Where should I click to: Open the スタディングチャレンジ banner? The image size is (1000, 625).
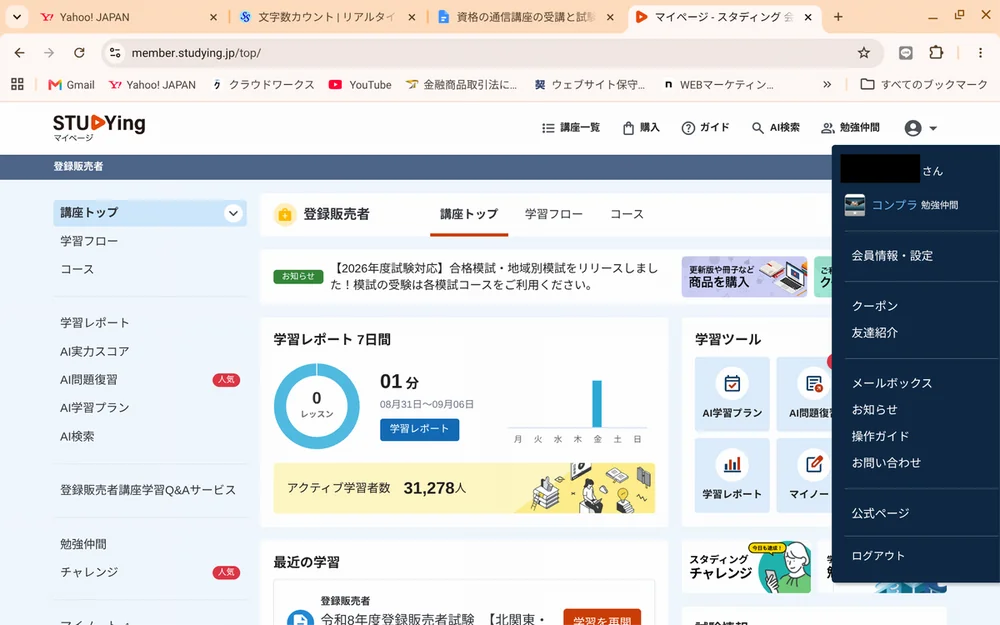pos(747,566)
